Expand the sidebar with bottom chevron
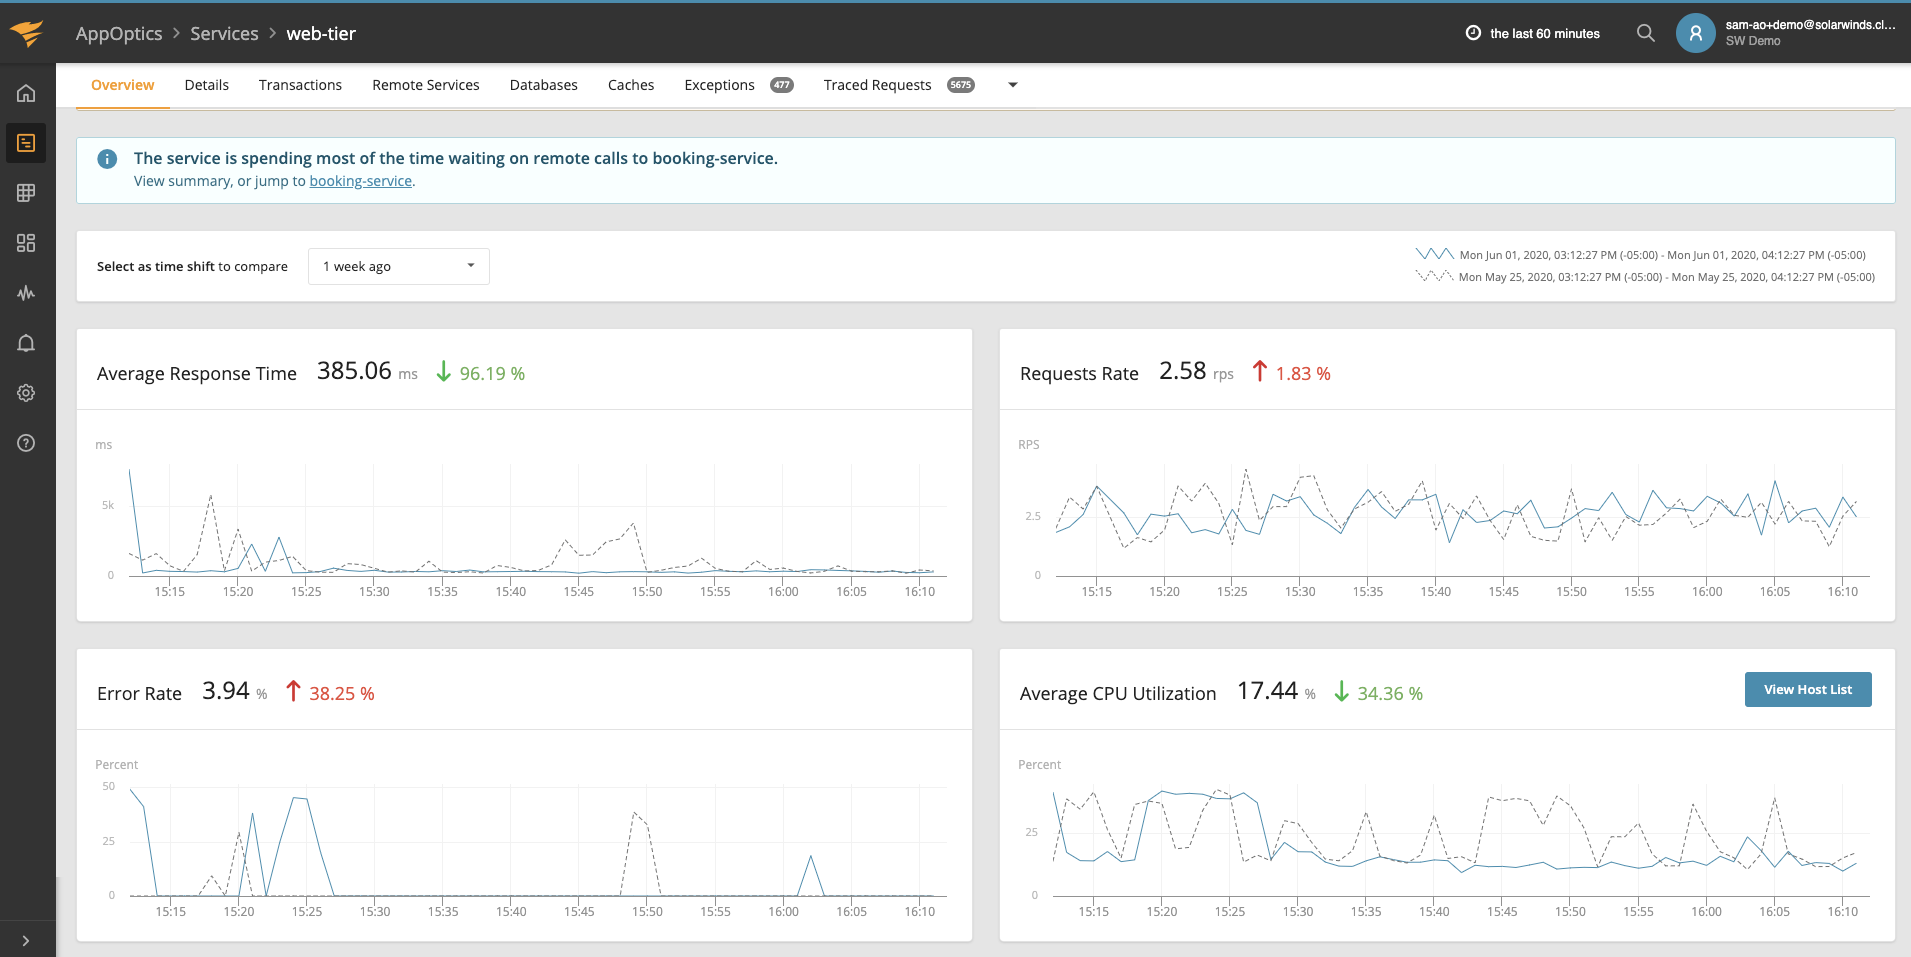The height and width of the screenshot is (957, 1911). (26, 940)
